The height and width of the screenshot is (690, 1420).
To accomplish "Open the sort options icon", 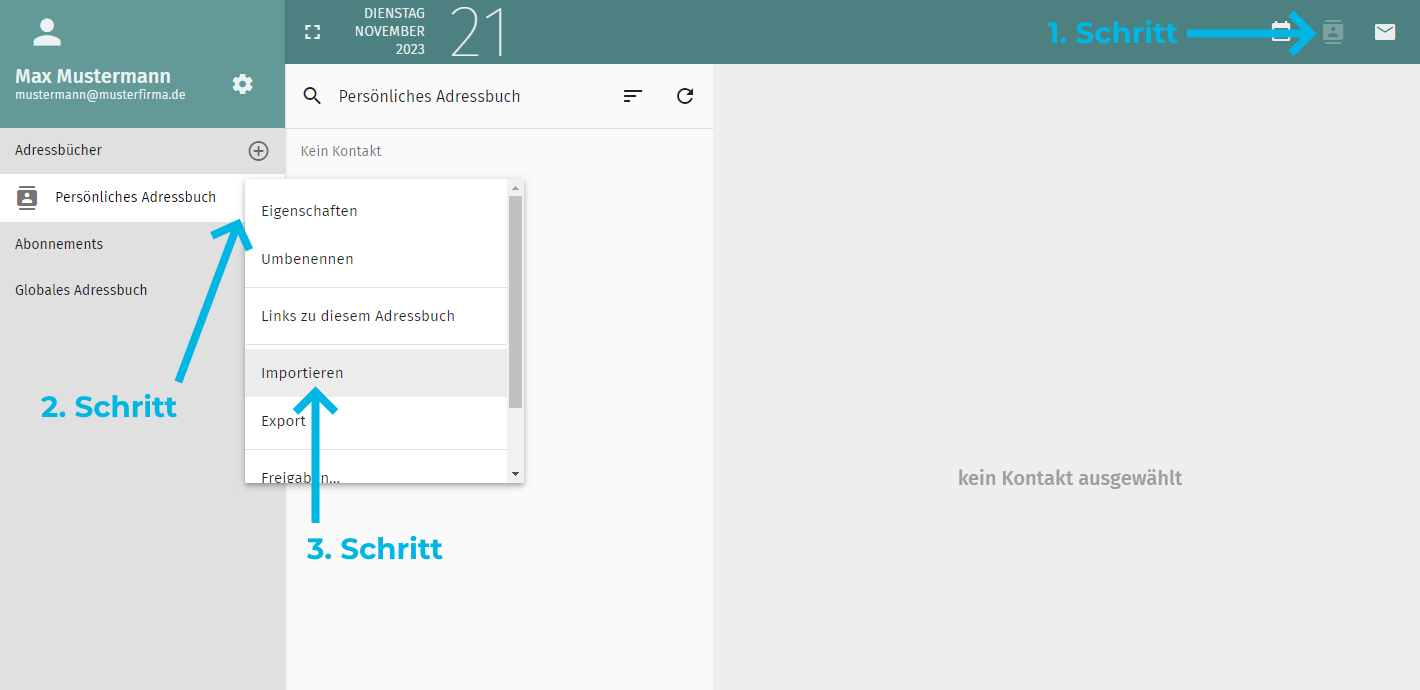I will pyautogui.click(x=633, y=96).
